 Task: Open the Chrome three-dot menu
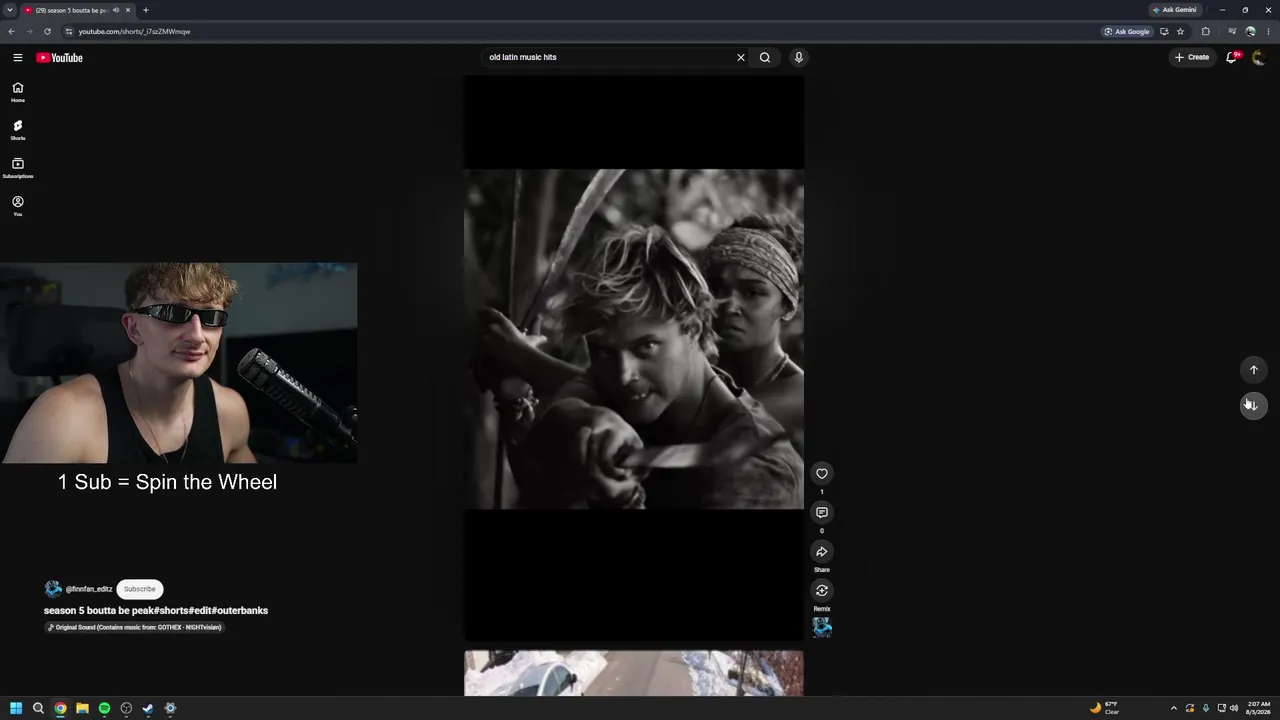click(1268, 31)
